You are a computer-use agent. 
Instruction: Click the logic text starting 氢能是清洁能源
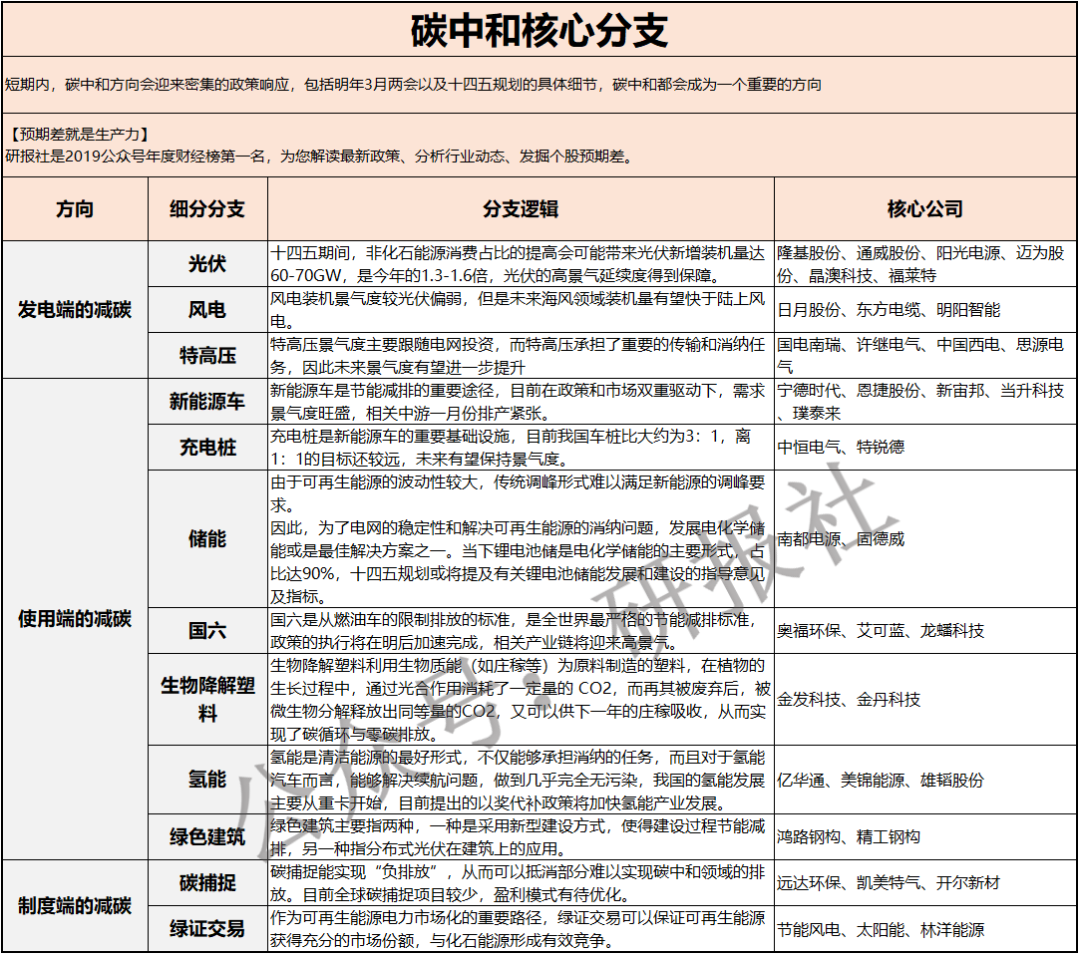tap(518, 779)
